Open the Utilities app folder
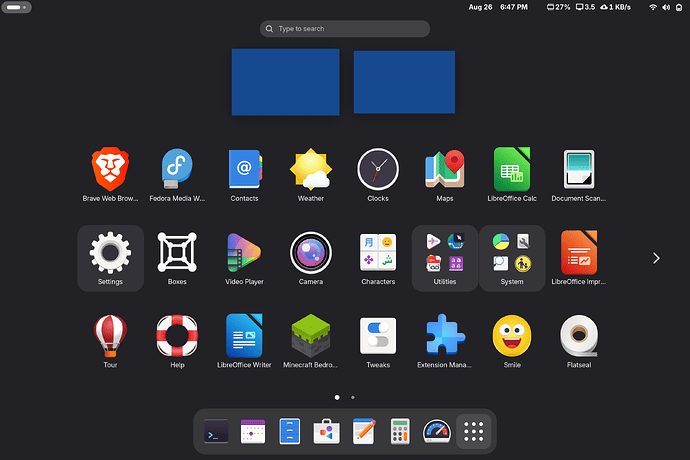Image resolution: width=690 pixels, height=460 pixels. [x=445, y=258]
